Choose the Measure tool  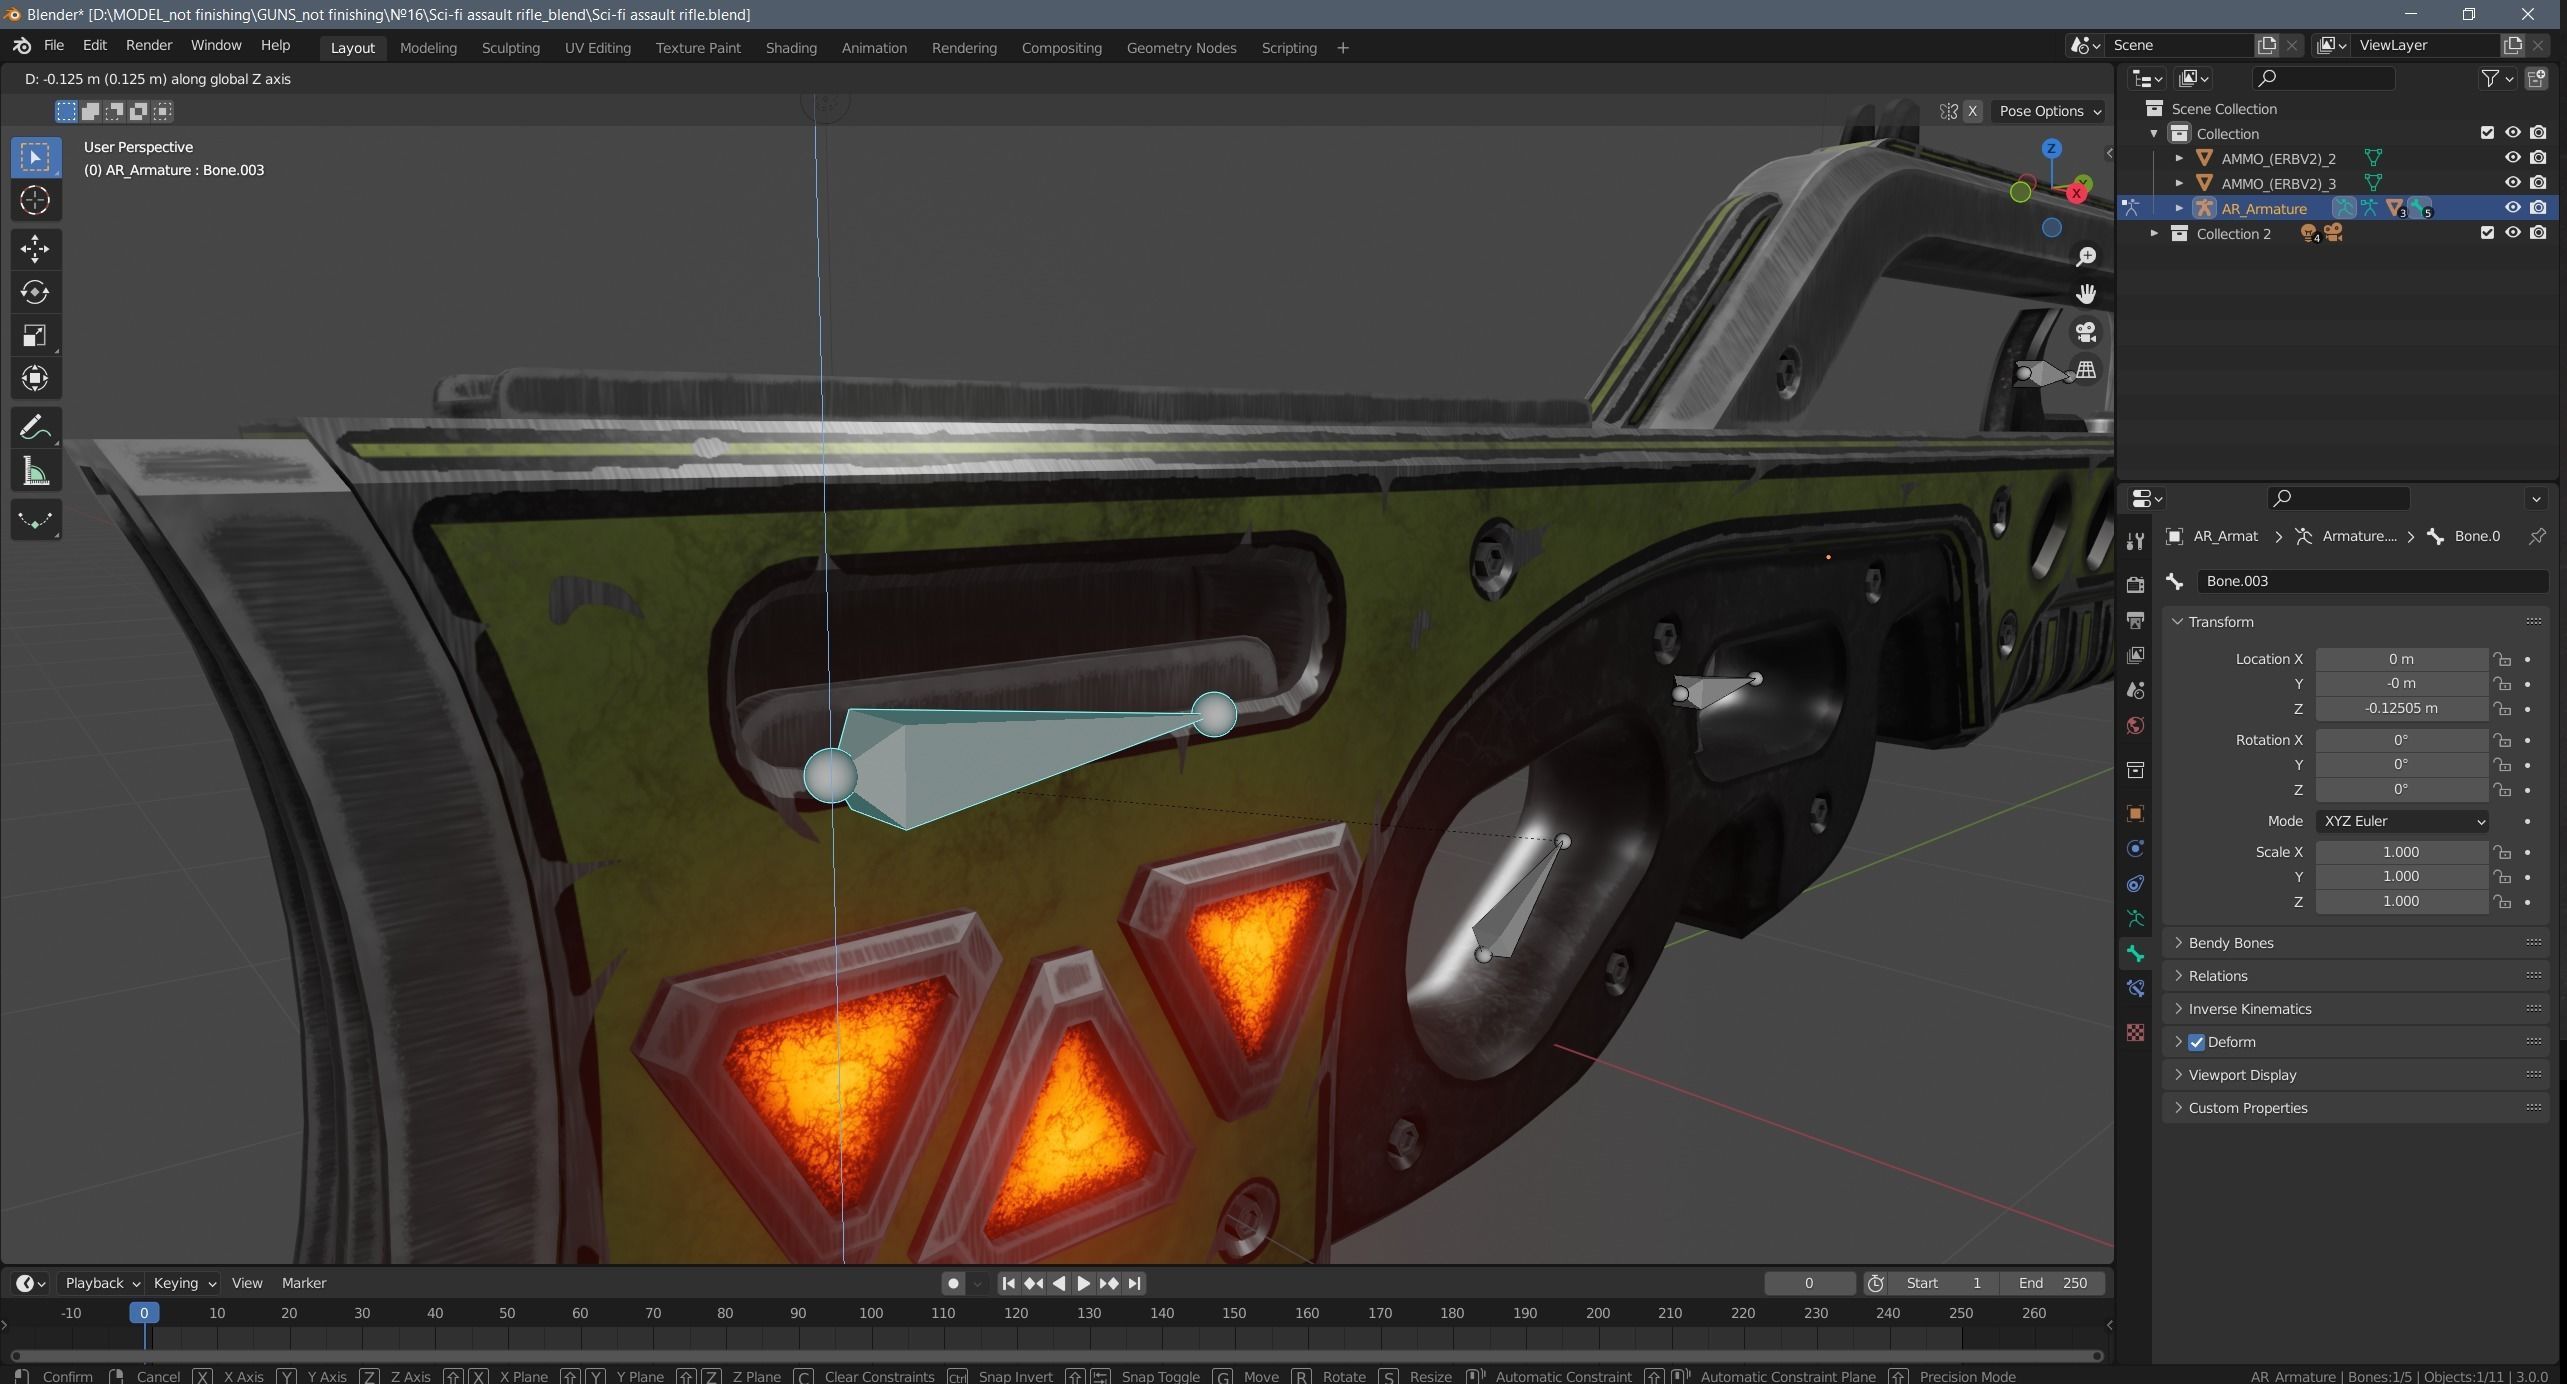(x=35, y=472)
